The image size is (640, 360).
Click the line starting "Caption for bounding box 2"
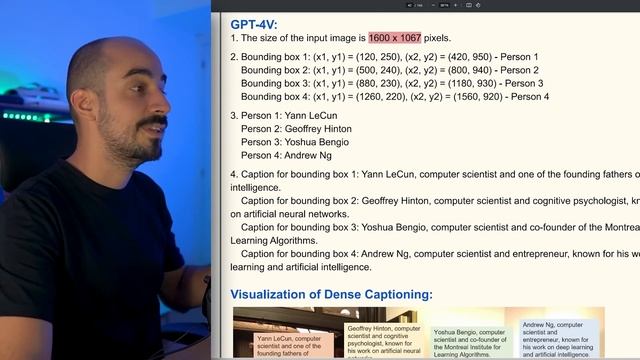(440, 201)
